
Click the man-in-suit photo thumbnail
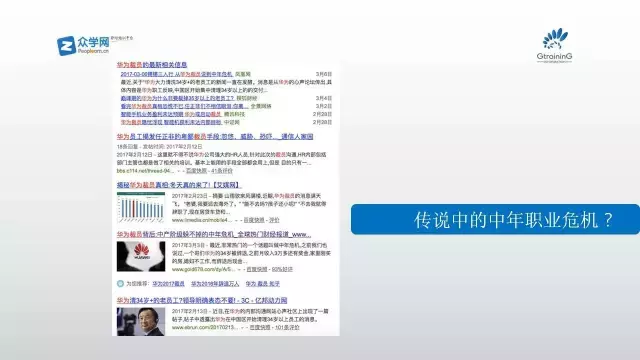coord(141,322)
